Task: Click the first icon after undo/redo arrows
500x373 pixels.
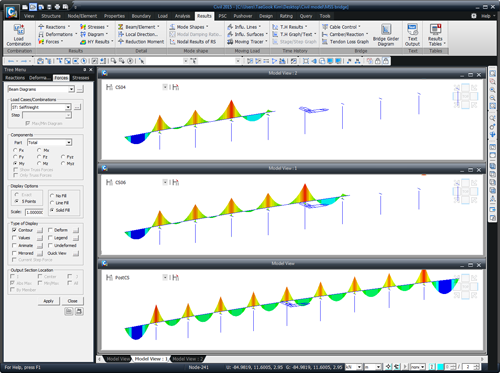Action: click(40, 61)
